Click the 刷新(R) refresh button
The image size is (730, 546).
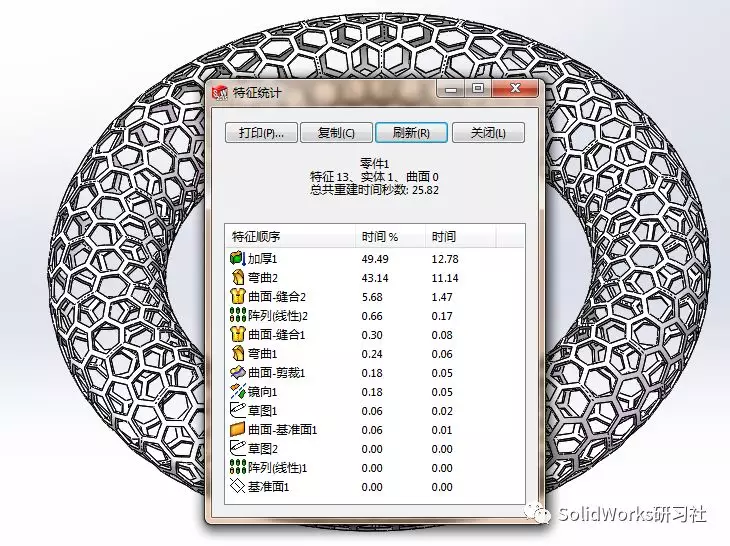411,133
